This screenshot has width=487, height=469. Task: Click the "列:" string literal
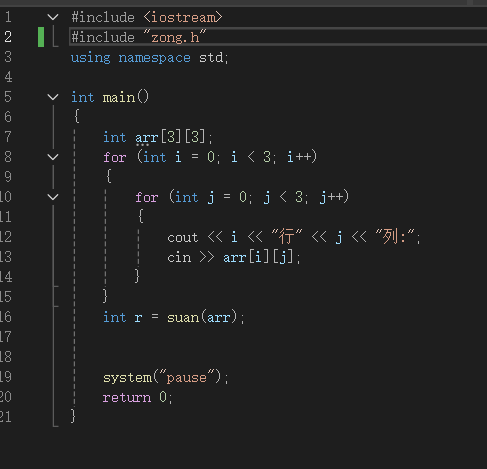tap(395, 237)
